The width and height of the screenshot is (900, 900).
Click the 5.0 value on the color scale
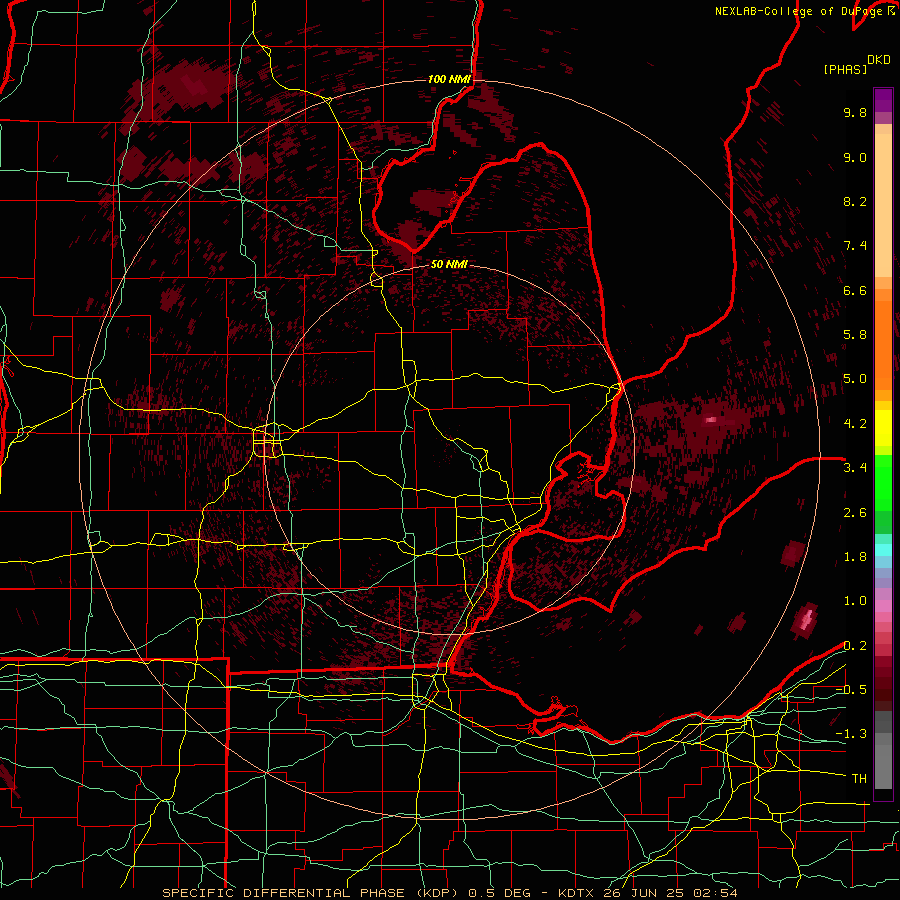click(855, 379)
